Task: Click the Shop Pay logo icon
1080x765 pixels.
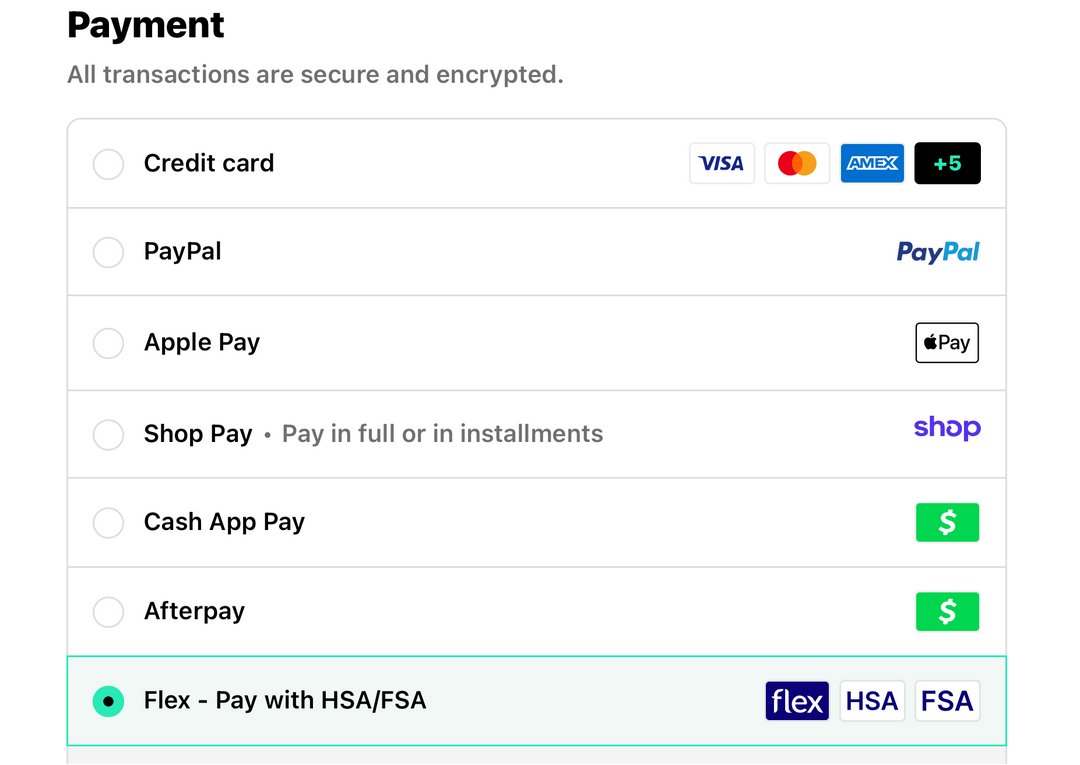Action: 946,428
